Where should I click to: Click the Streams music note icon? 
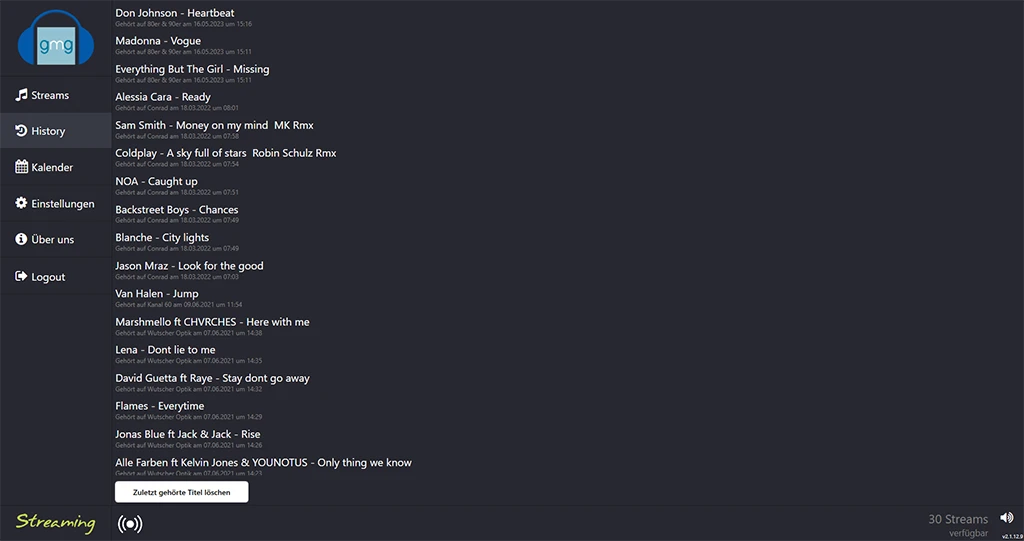[21, 95]
